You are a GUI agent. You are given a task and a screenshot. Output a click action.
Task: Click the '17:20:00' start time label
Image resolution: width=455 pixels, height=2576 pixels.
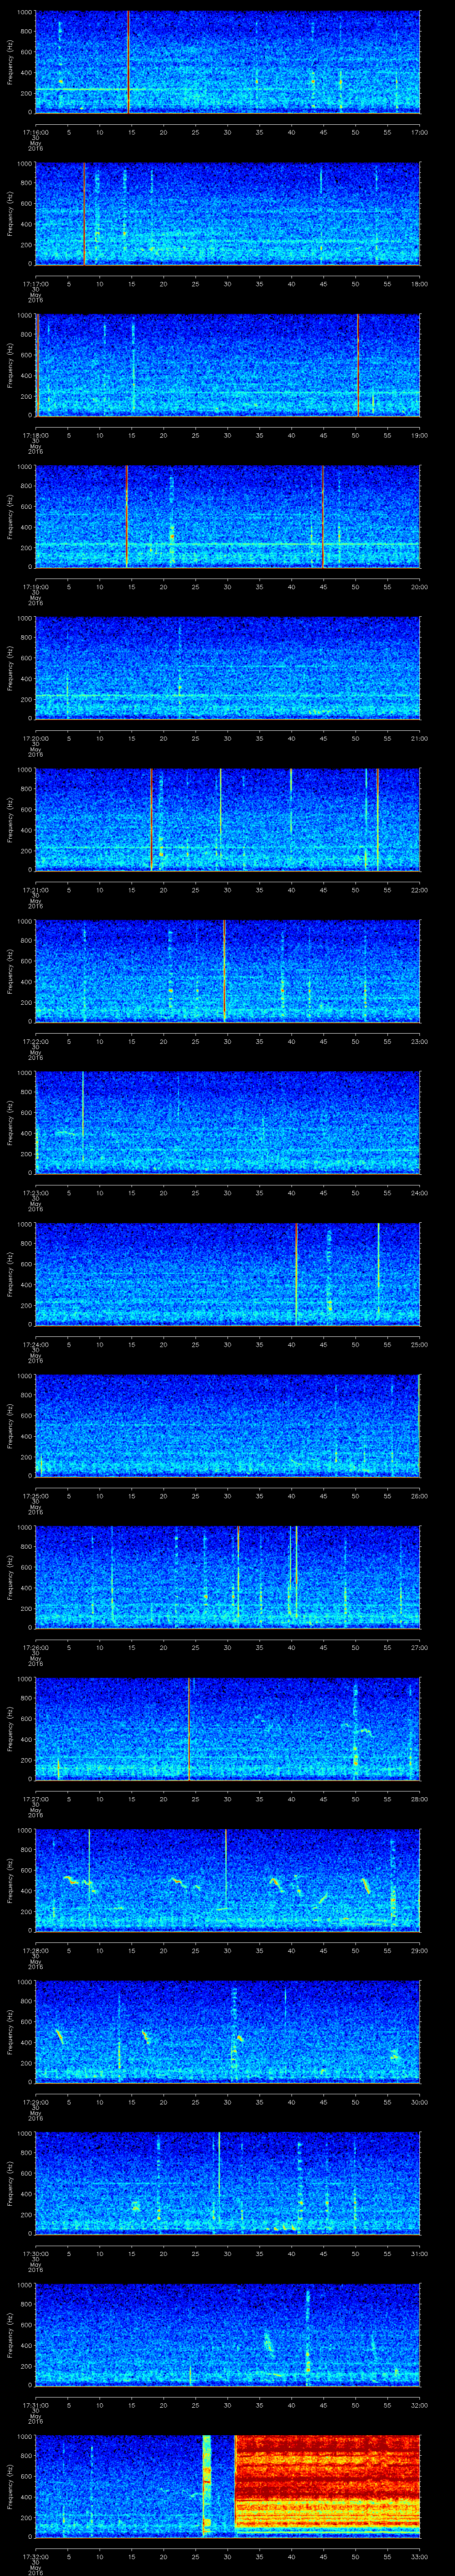35,738
